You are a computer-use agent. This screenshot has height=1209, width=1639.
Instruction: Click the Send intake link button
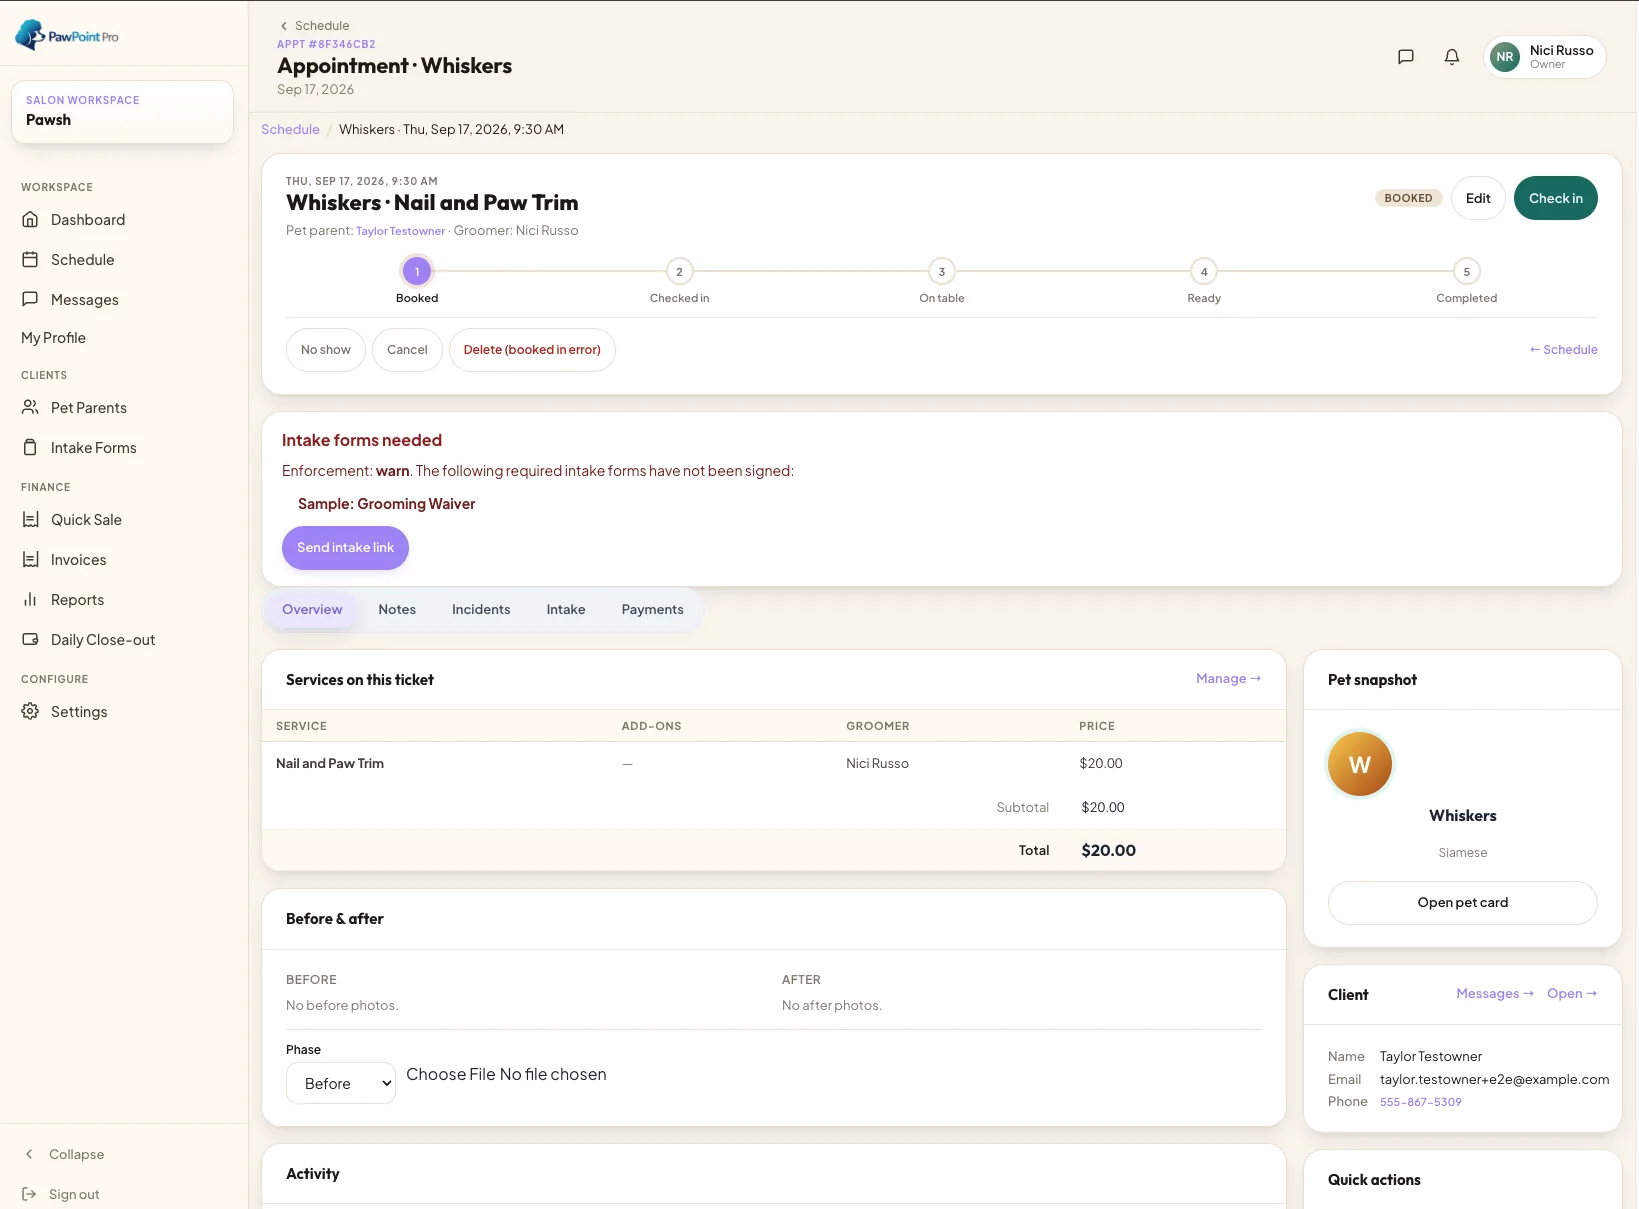(345, 548)
